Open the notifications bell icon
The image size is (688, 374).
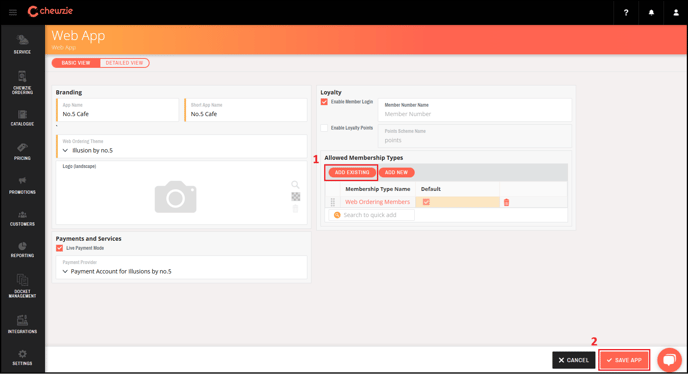(x=651, y=12)
